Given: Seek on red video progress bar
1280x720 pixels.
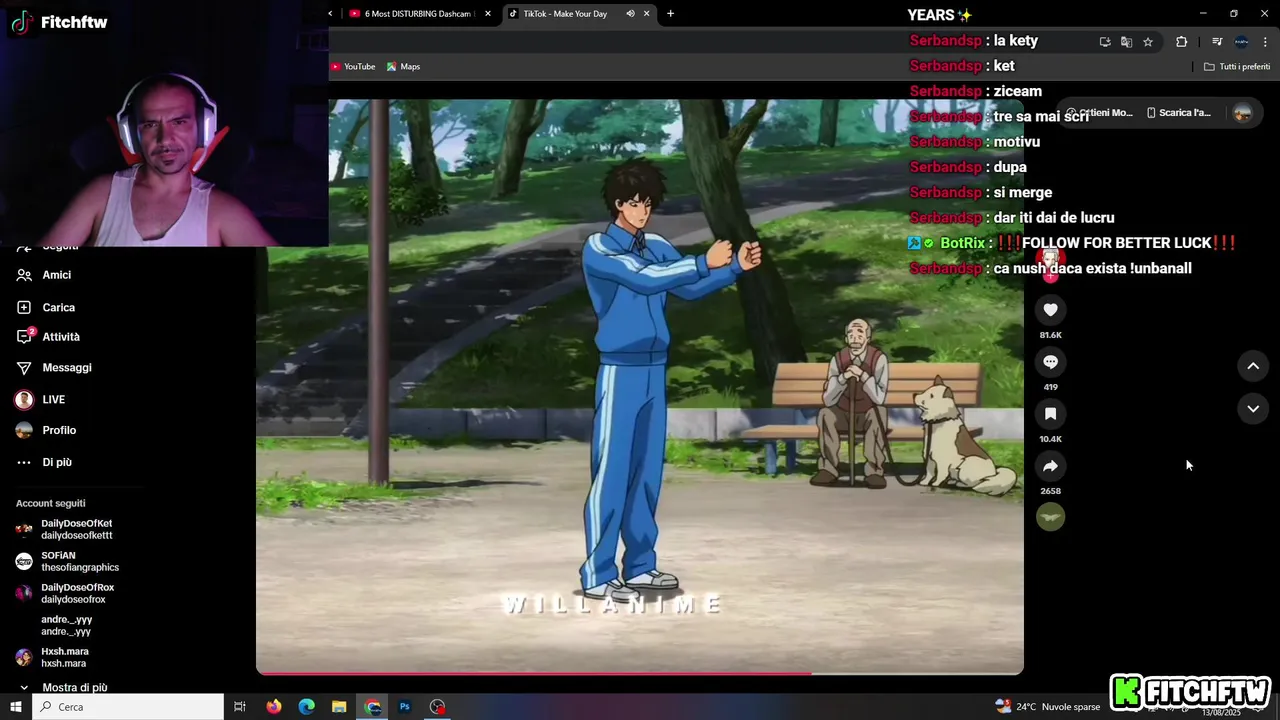Looking at the screenshot, I should point(640,673).
